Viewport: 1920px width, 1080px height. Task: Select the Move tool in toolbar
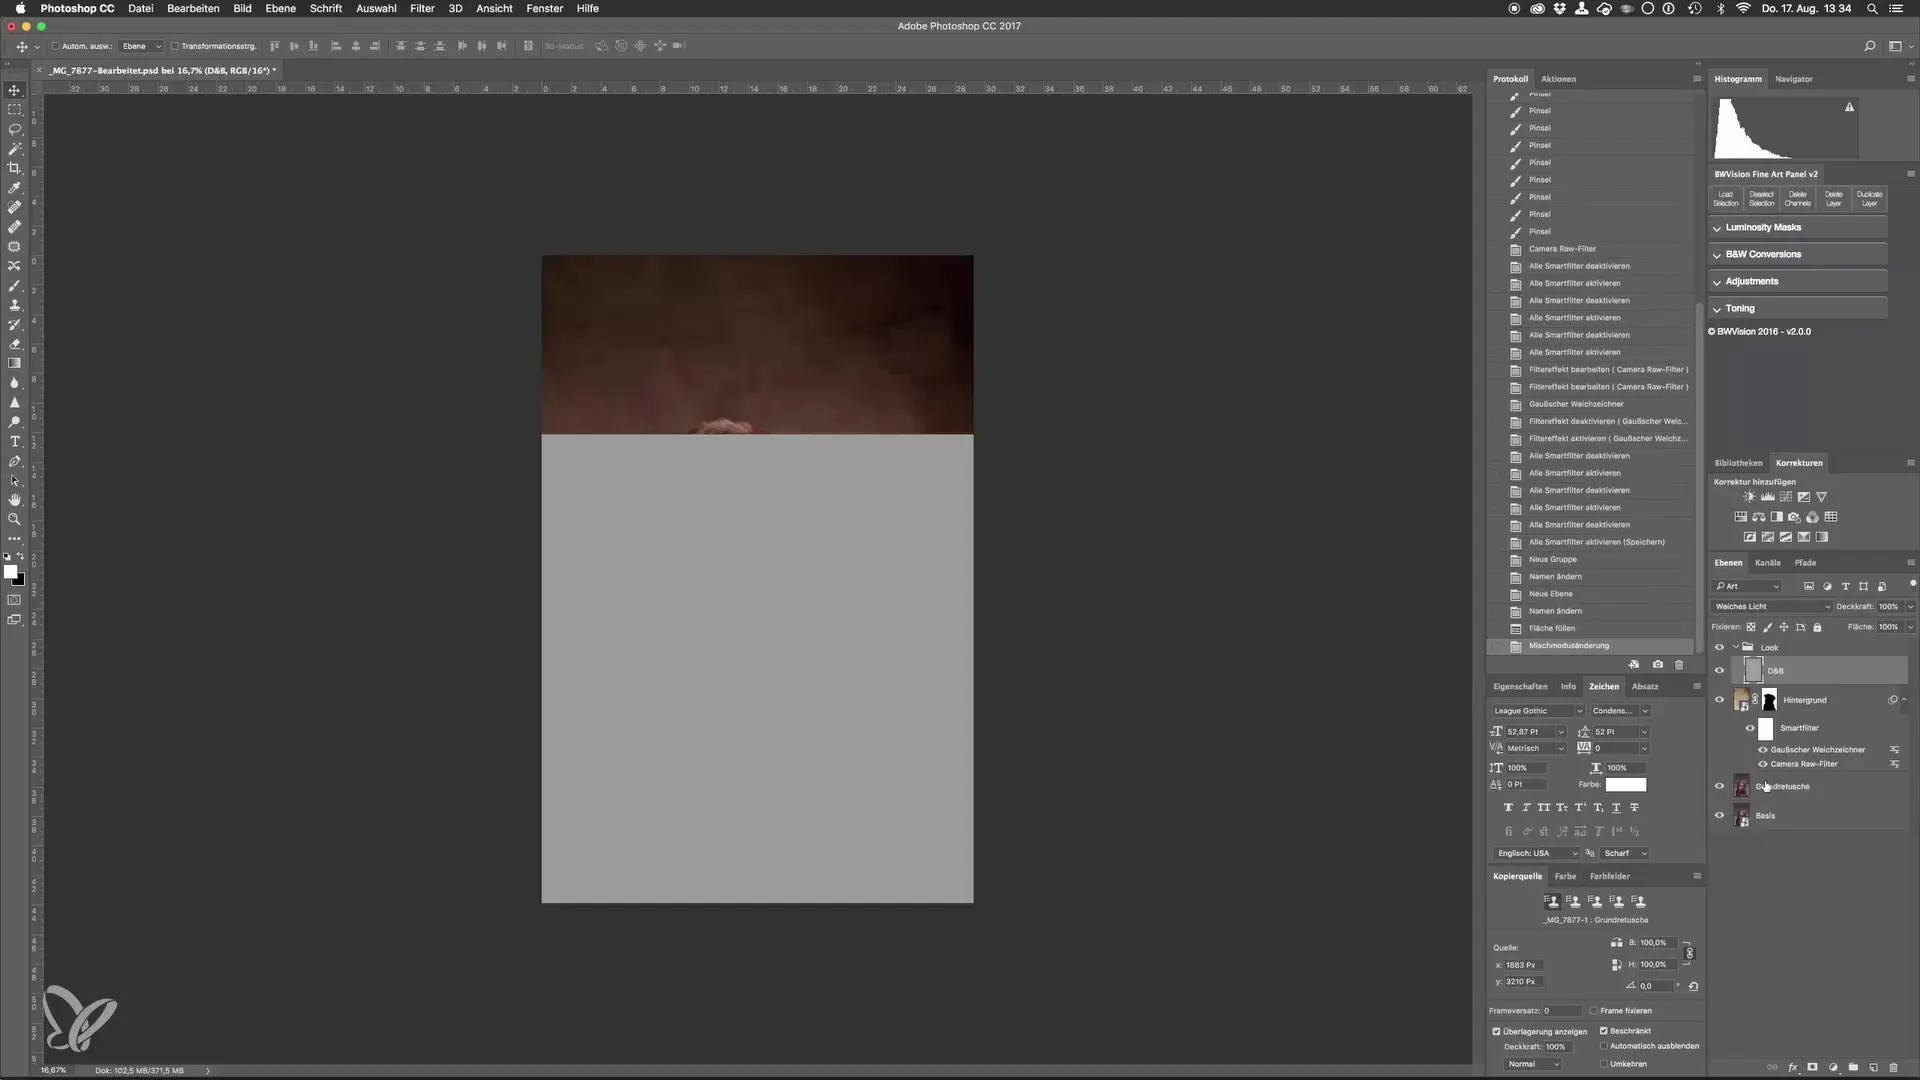[14, 90]
